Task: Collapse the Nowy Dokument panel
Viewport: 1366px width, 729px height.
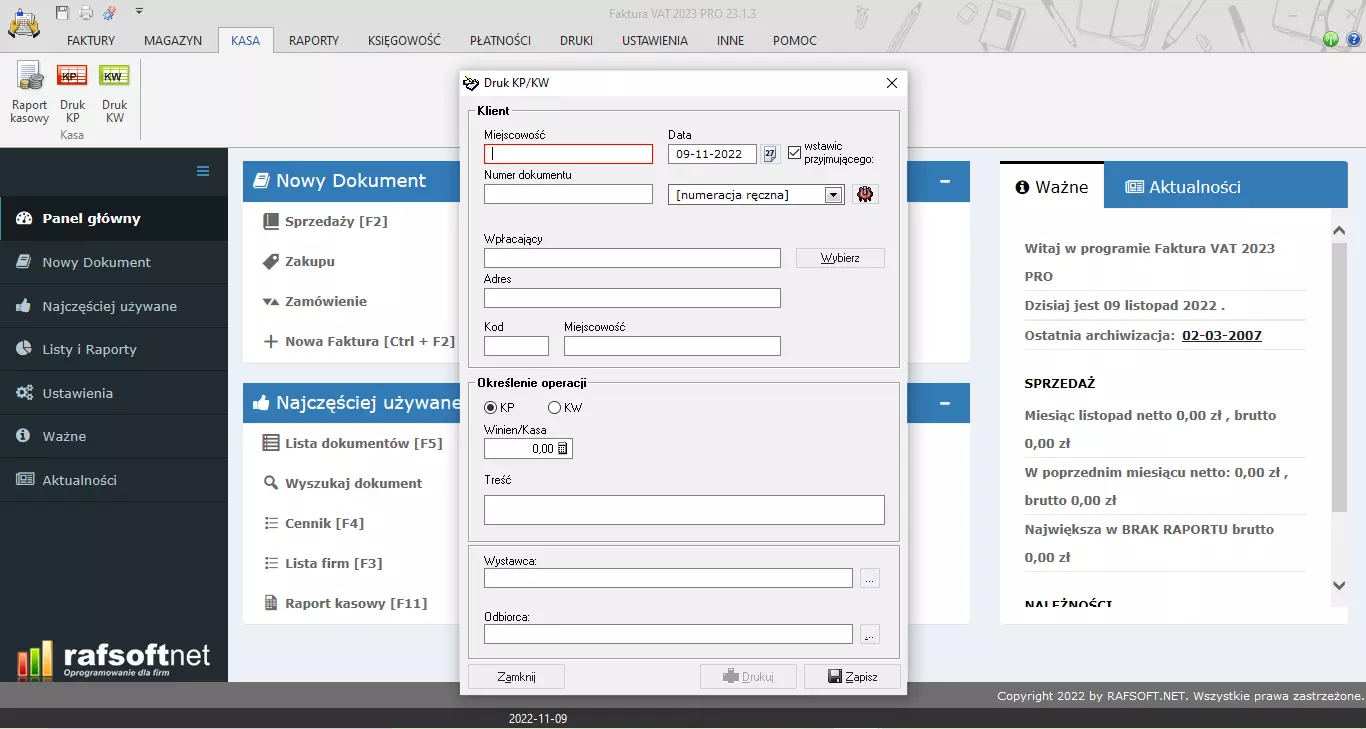Action: click(945, 182)
